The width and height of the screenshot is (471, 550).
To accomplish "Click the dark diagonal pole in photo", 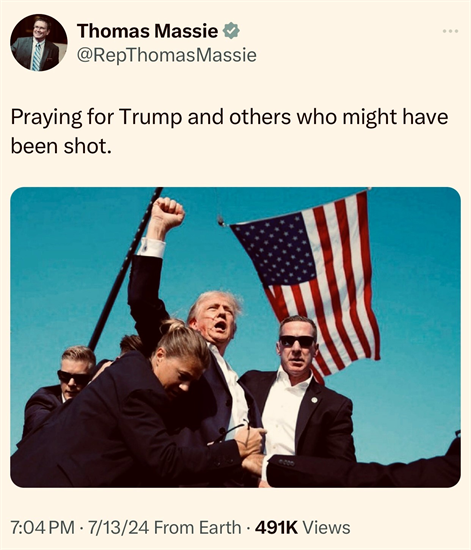I will coord(125,268).
